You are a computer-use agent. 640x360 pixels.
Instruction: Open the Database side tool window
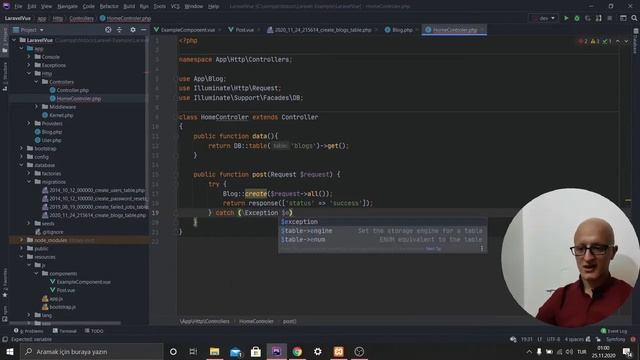[636, 41]
